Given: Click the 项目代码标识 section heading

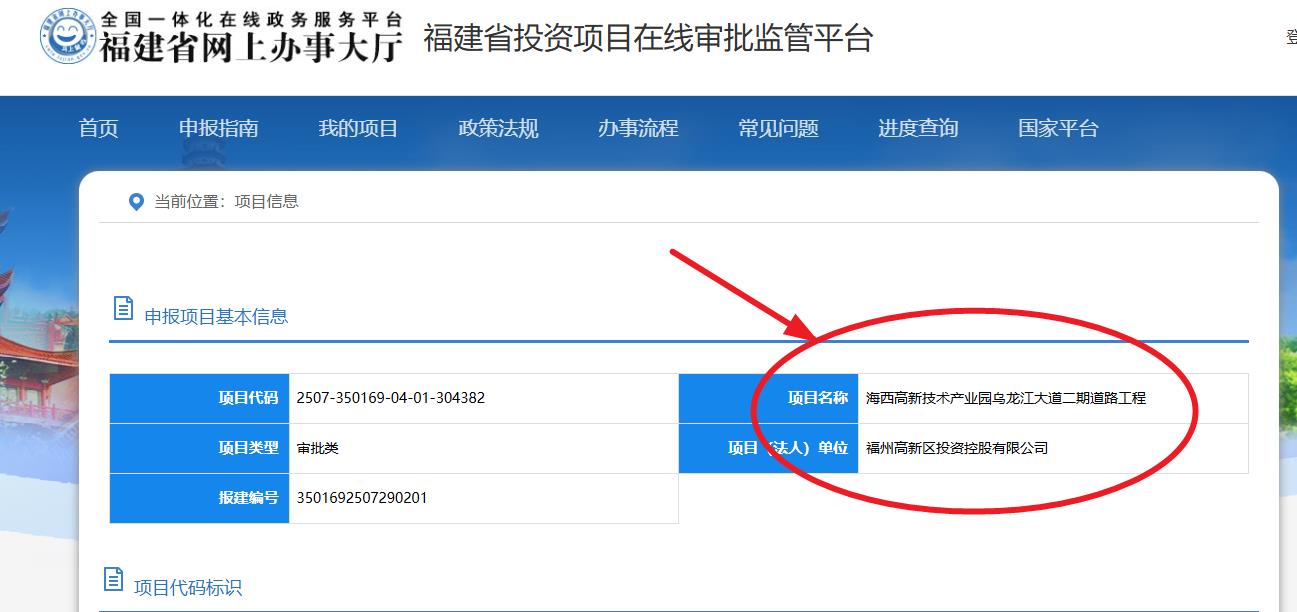Looking at the screenshot, I should pyautogui.click(x=188, y=587).
